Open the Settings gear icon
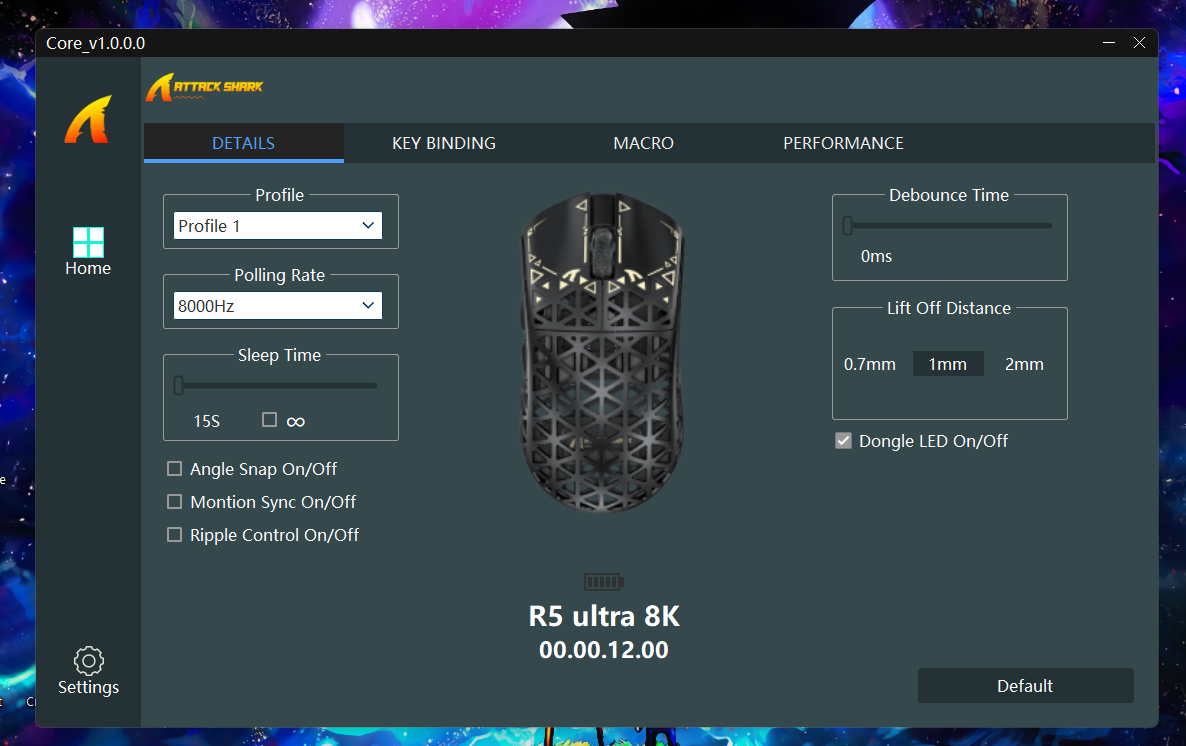The height and width of the screenshot is (746, 1186). (88, 661)
